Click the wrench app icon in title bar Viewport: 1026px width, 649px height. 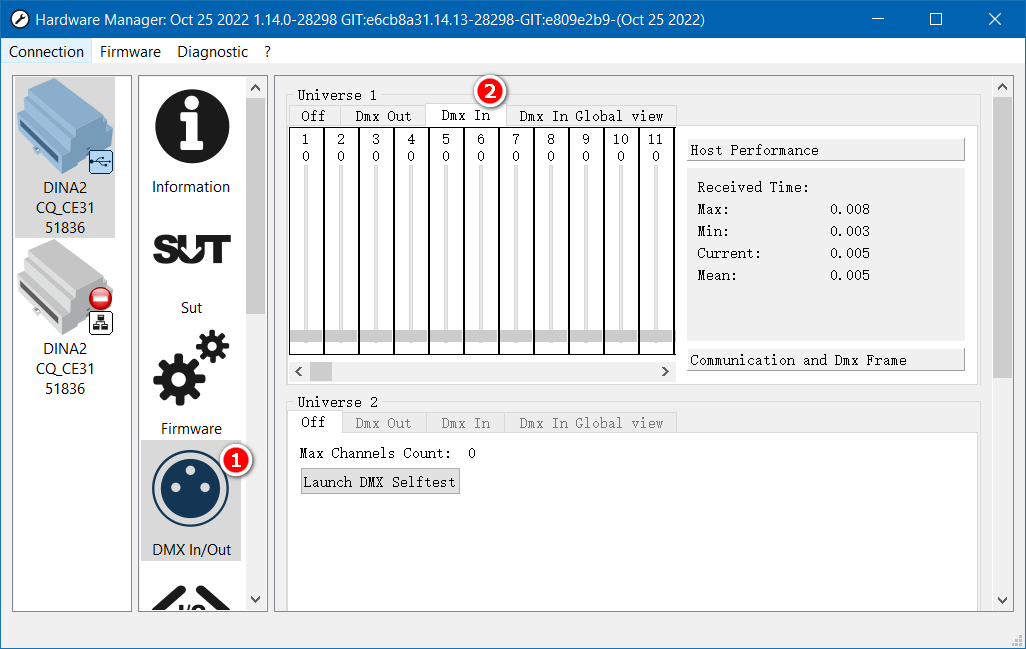18,20
